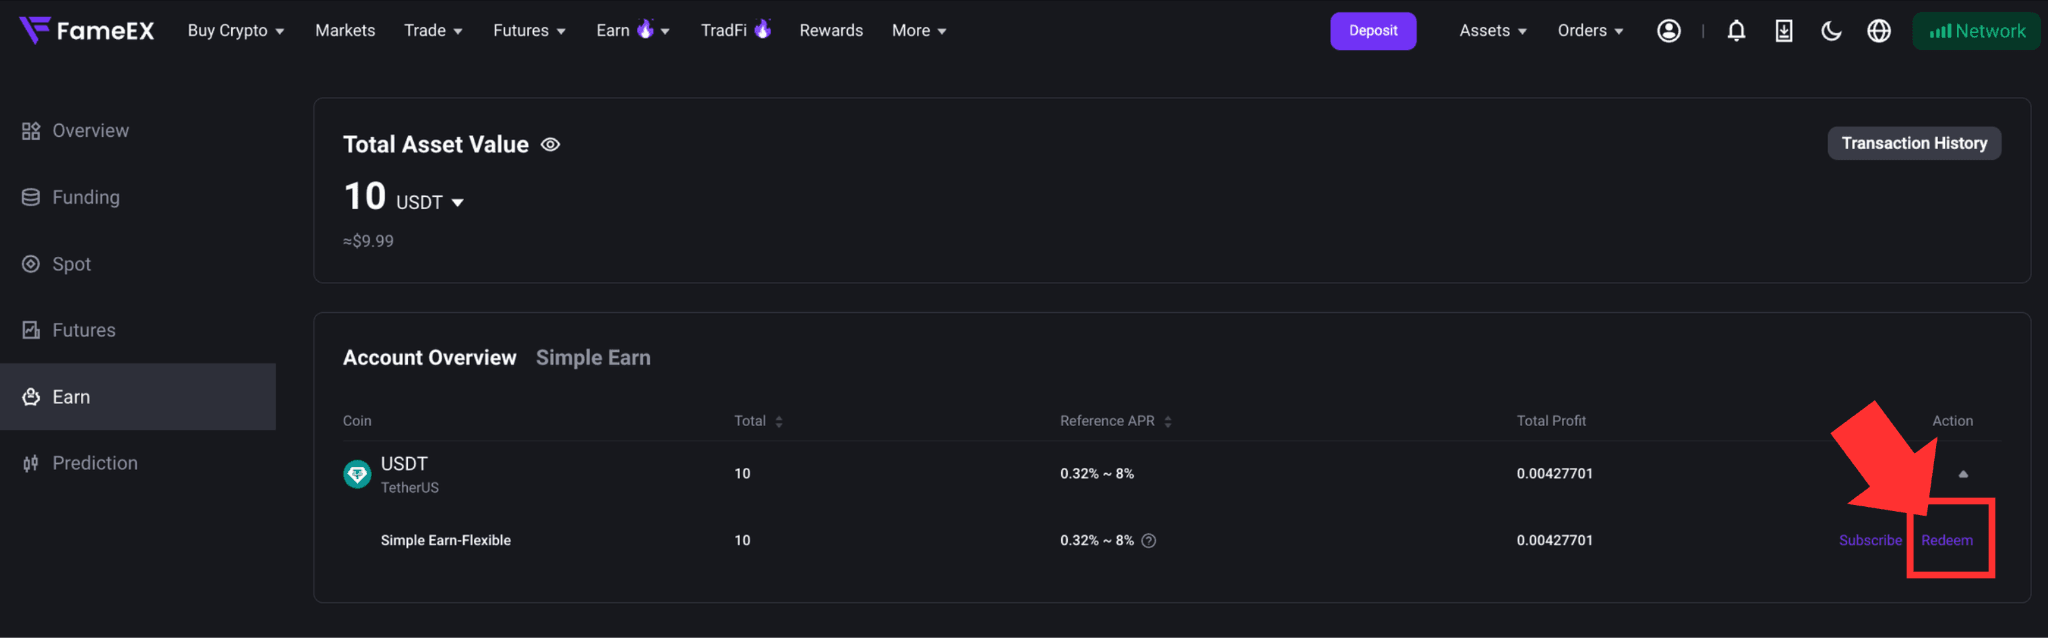Click the Total Profit column header

pos(1551,421)
